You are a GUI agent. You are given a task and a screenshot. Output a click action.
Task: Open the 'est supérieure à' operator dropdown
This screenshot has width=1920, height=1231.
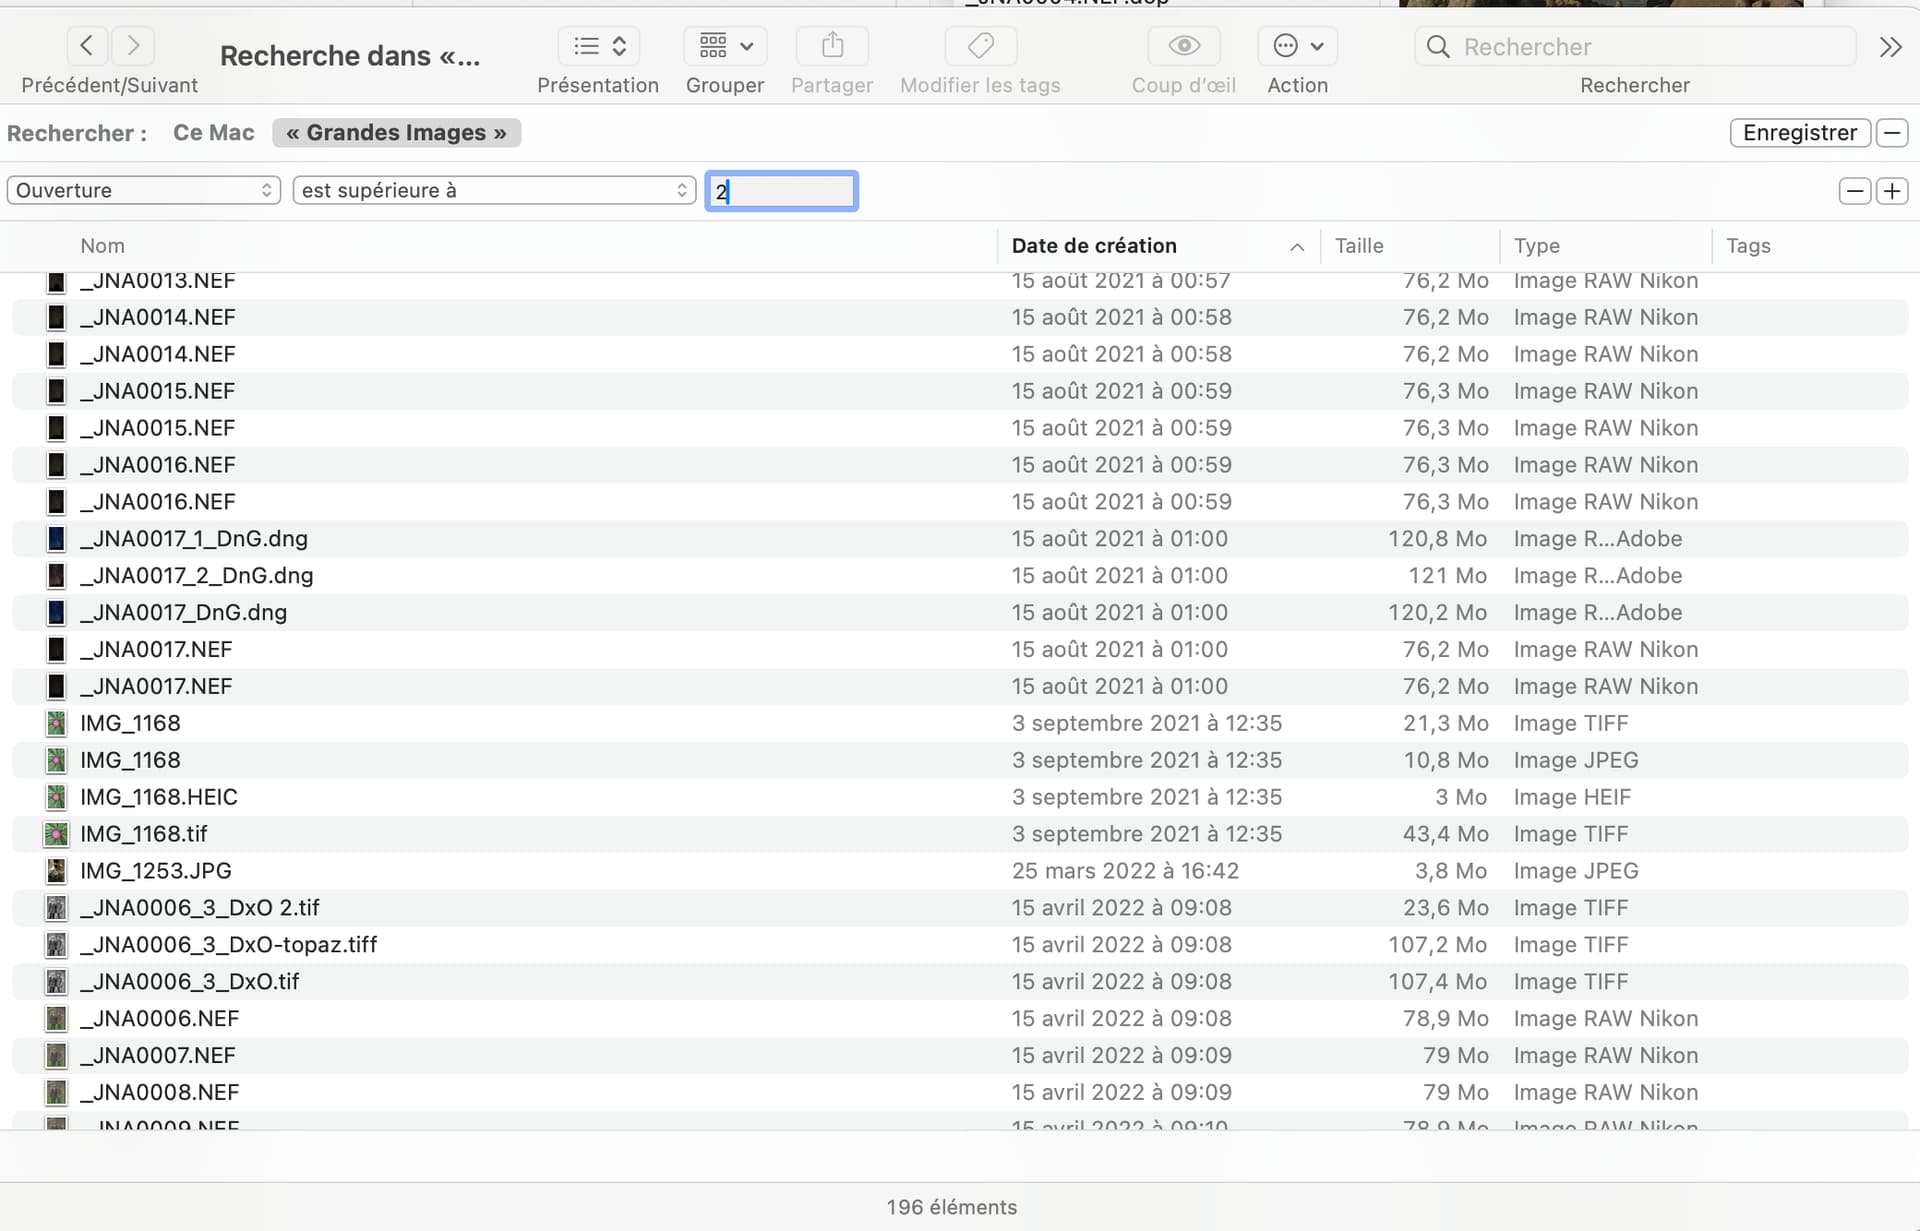point(494,190)
